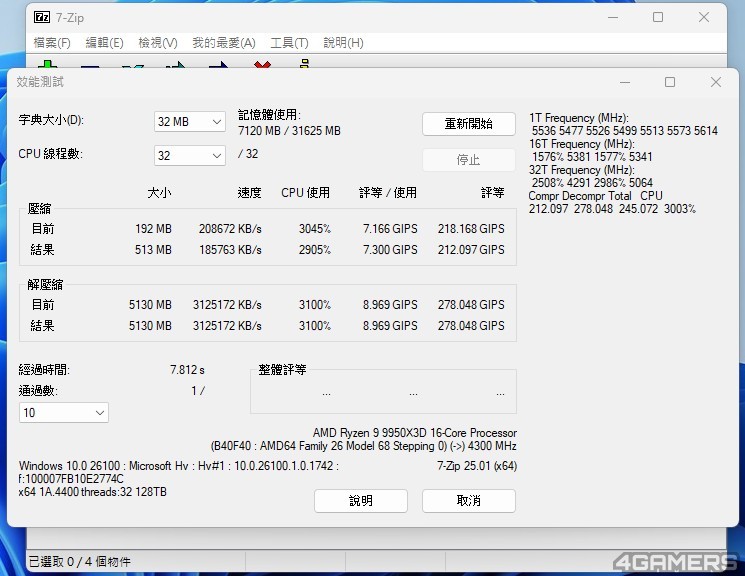745x576 pixels.
Task: Open the 檔案(F) menu
Action: pos(52,43)
